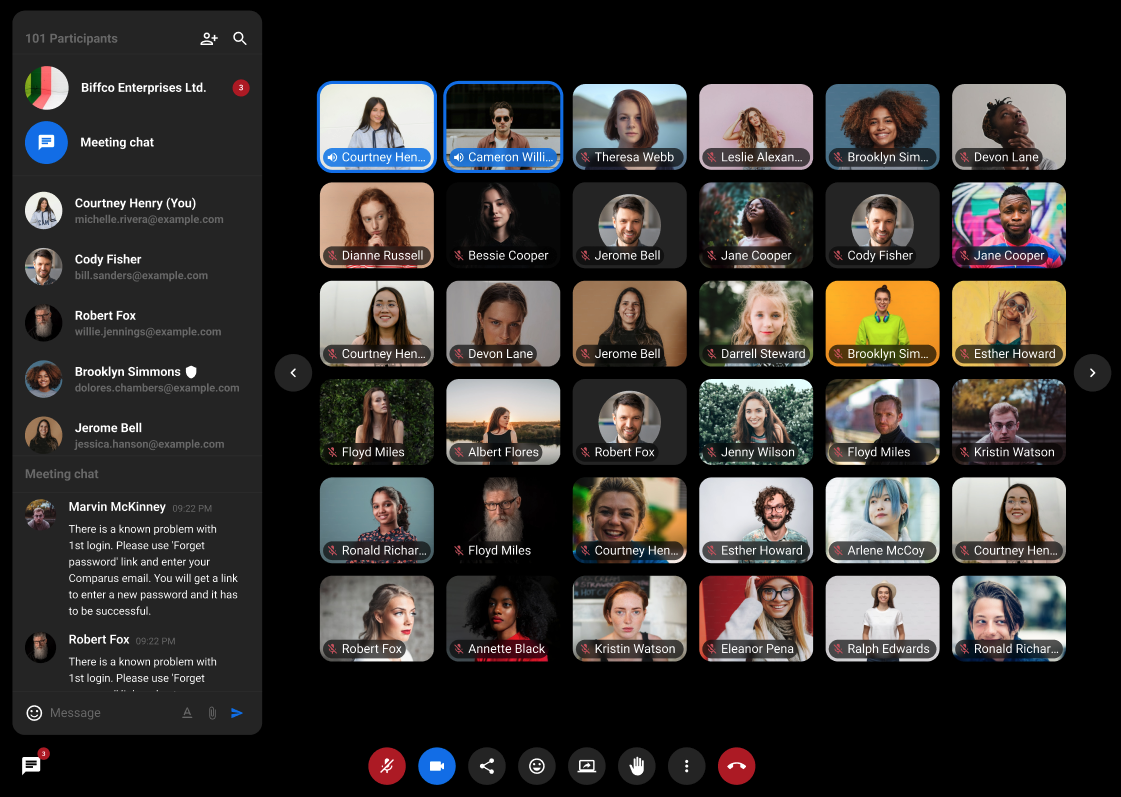
Task: Click muted mic icon on Arlene McCoy tile
Action: [x=837, y=551]
